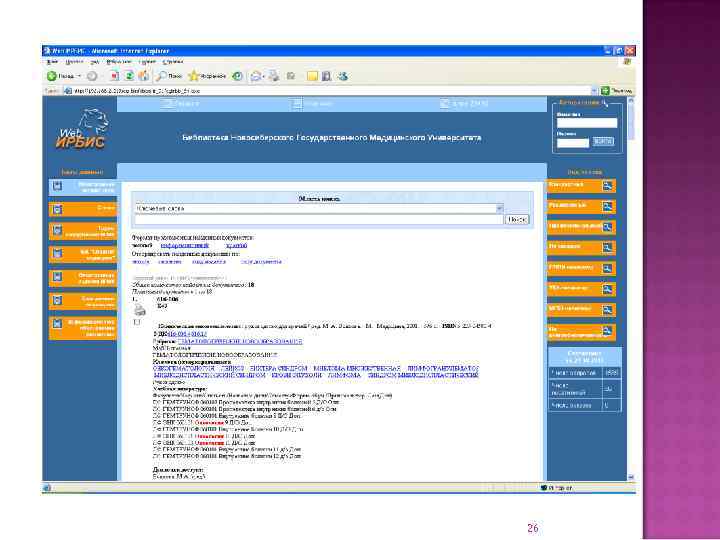
Task: Open the Сервис menu
Action: 147,62
